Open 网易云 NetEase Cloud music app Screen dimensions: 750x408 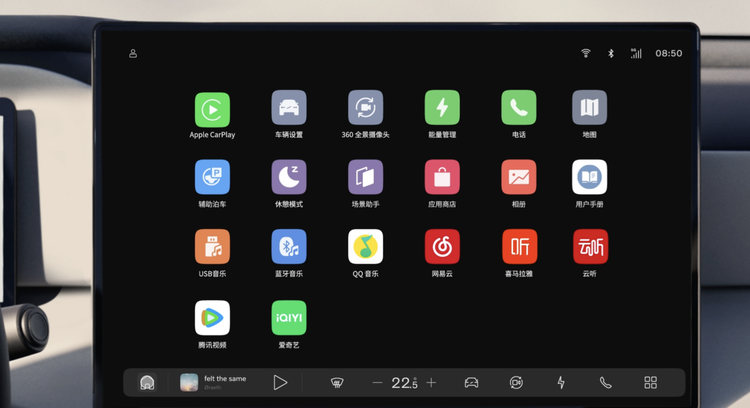tap(442, 246)
